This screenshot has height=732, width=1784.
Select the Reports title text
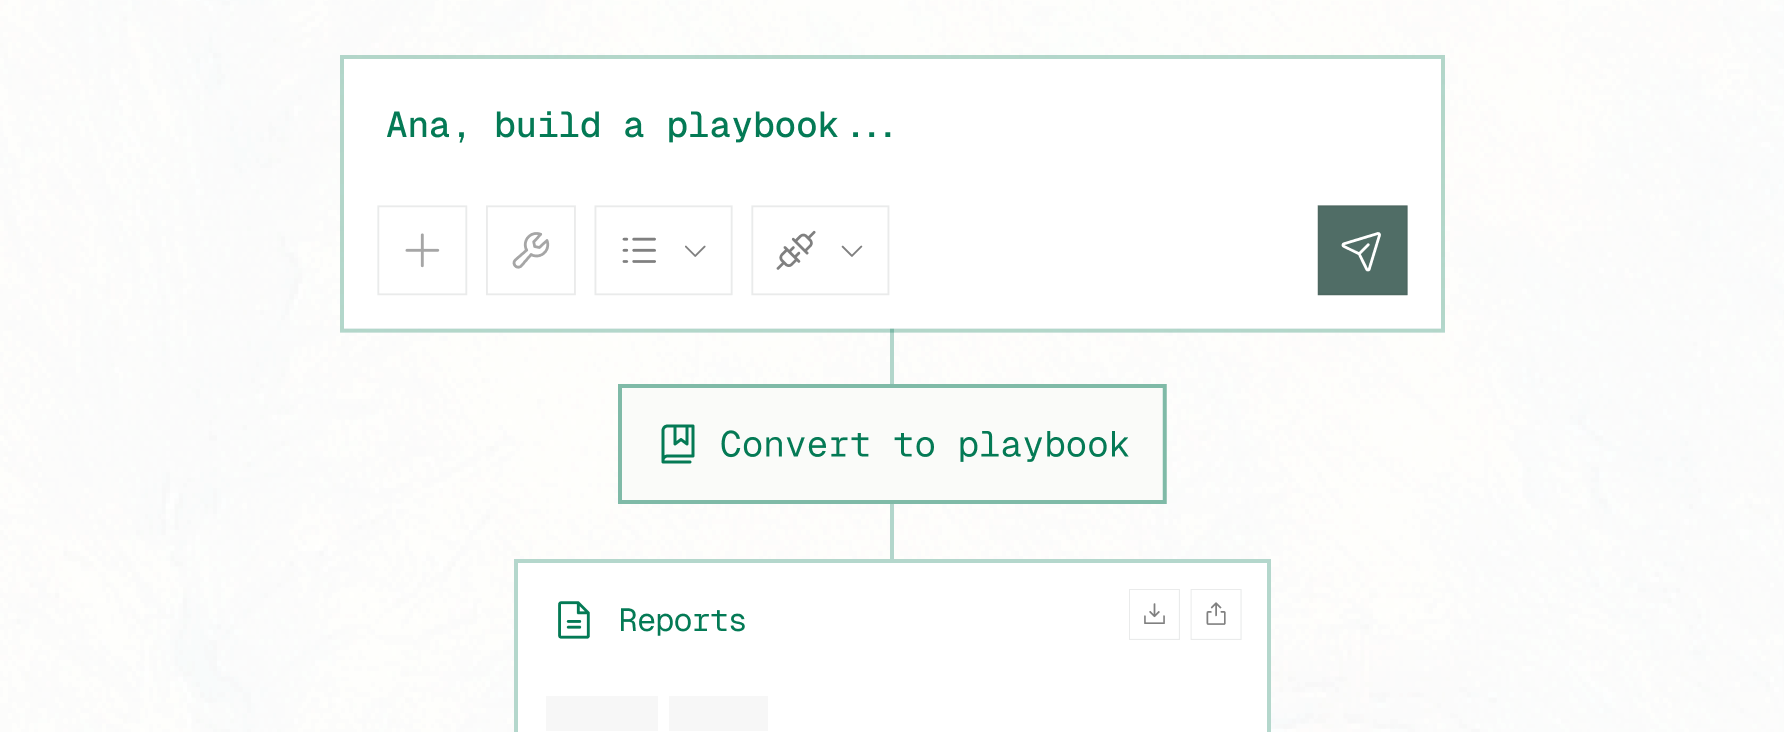682,620
